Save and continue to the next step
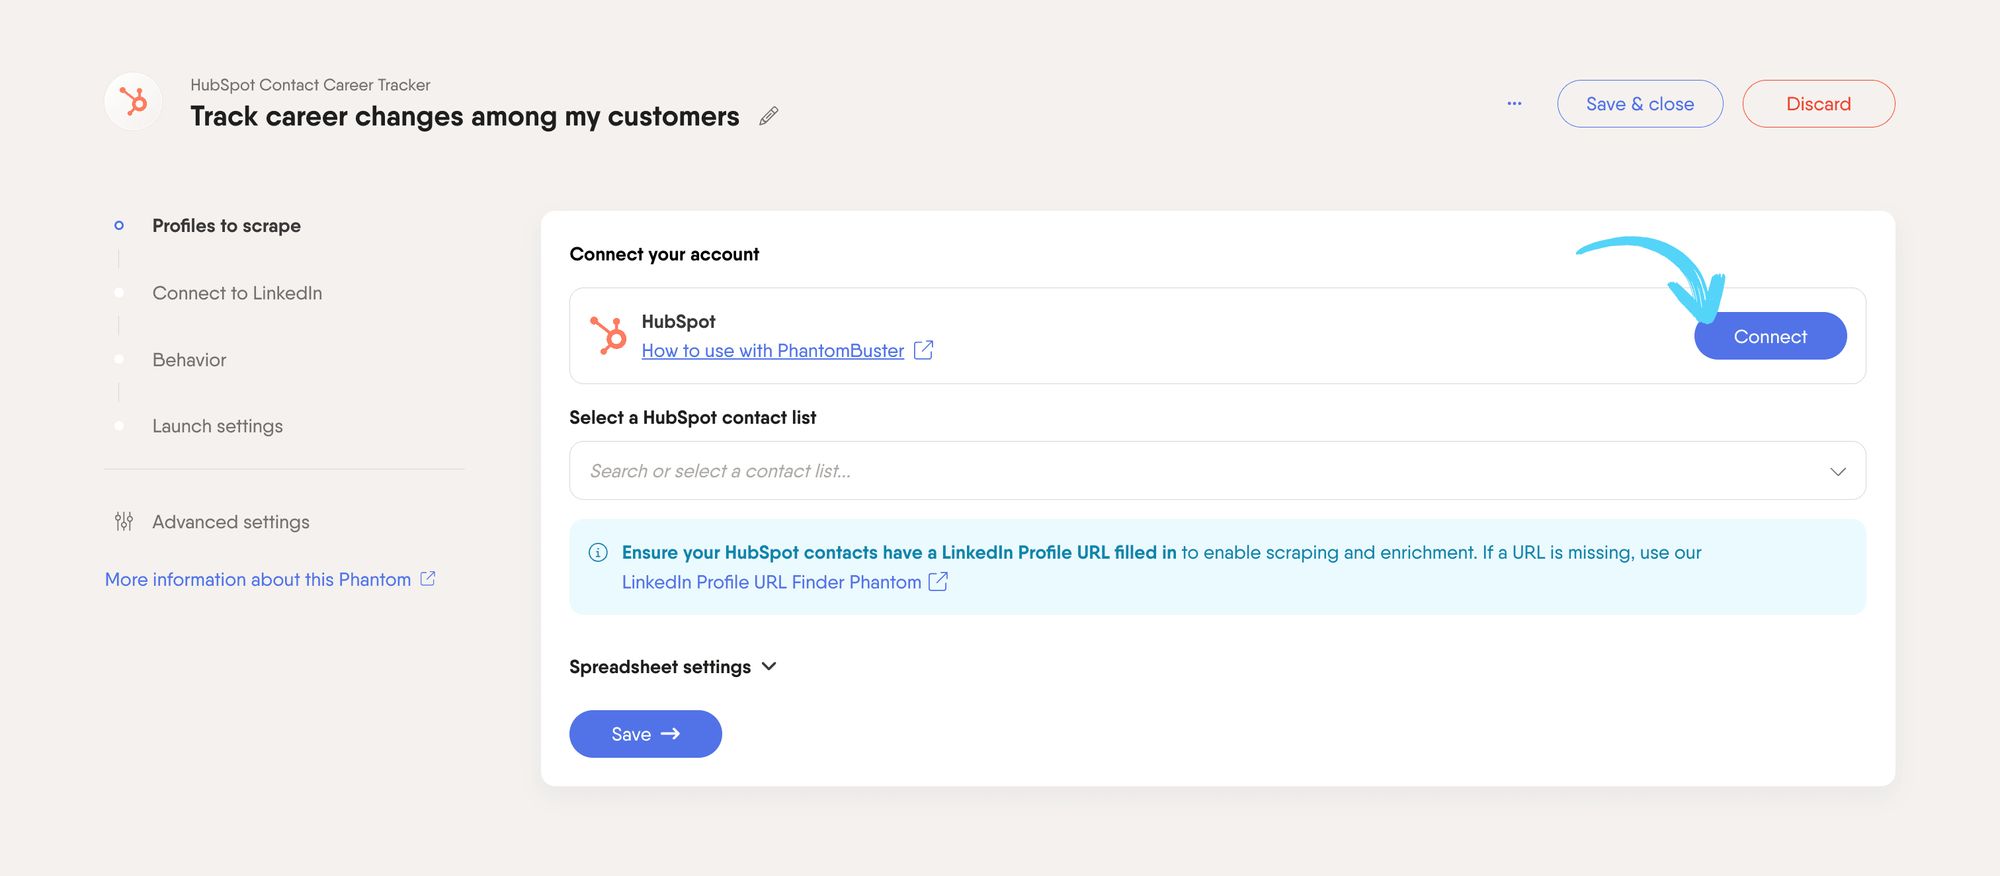The width and height of the screenshot is (2000, 876). click(645, 734)
